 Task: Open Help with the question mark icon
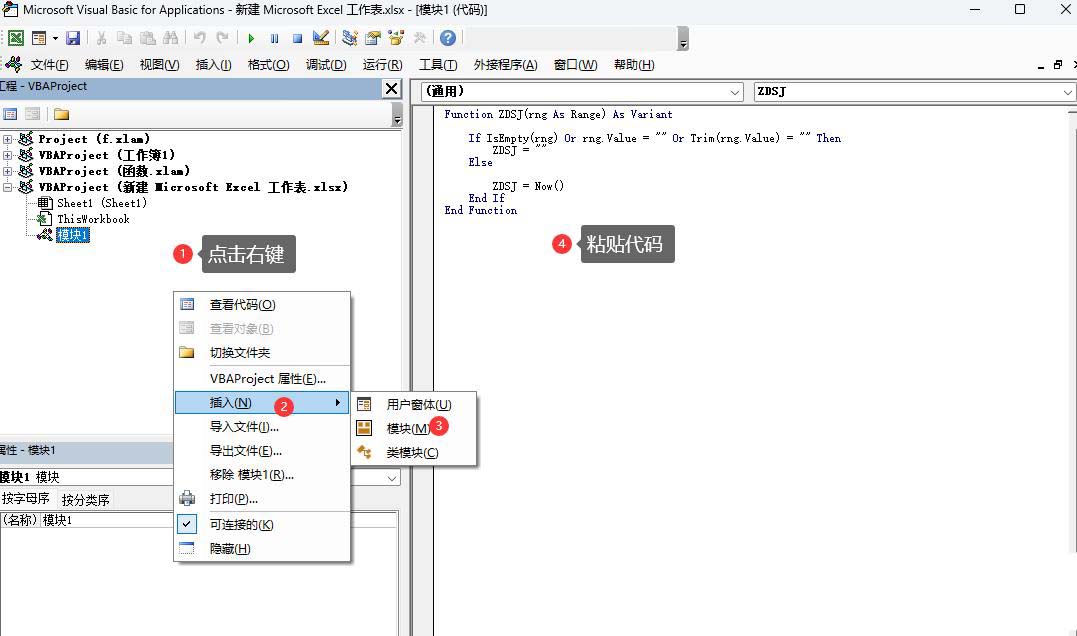point(448,38)
